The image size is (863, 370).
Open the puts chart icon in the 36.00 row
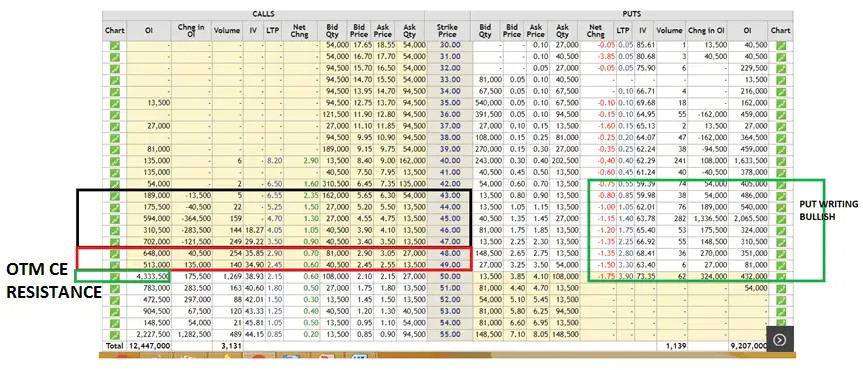point(780,115)
